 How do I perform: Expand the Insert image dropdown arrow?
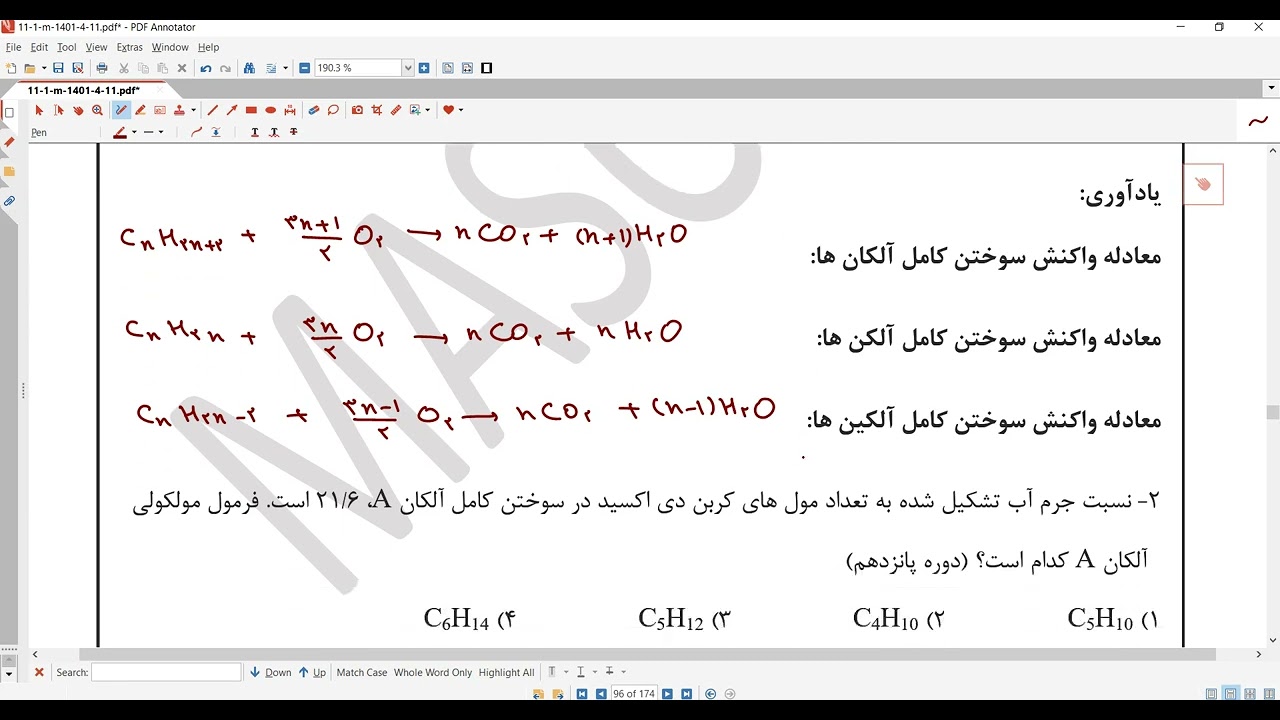pyautogui.click(x=428, y=110)
